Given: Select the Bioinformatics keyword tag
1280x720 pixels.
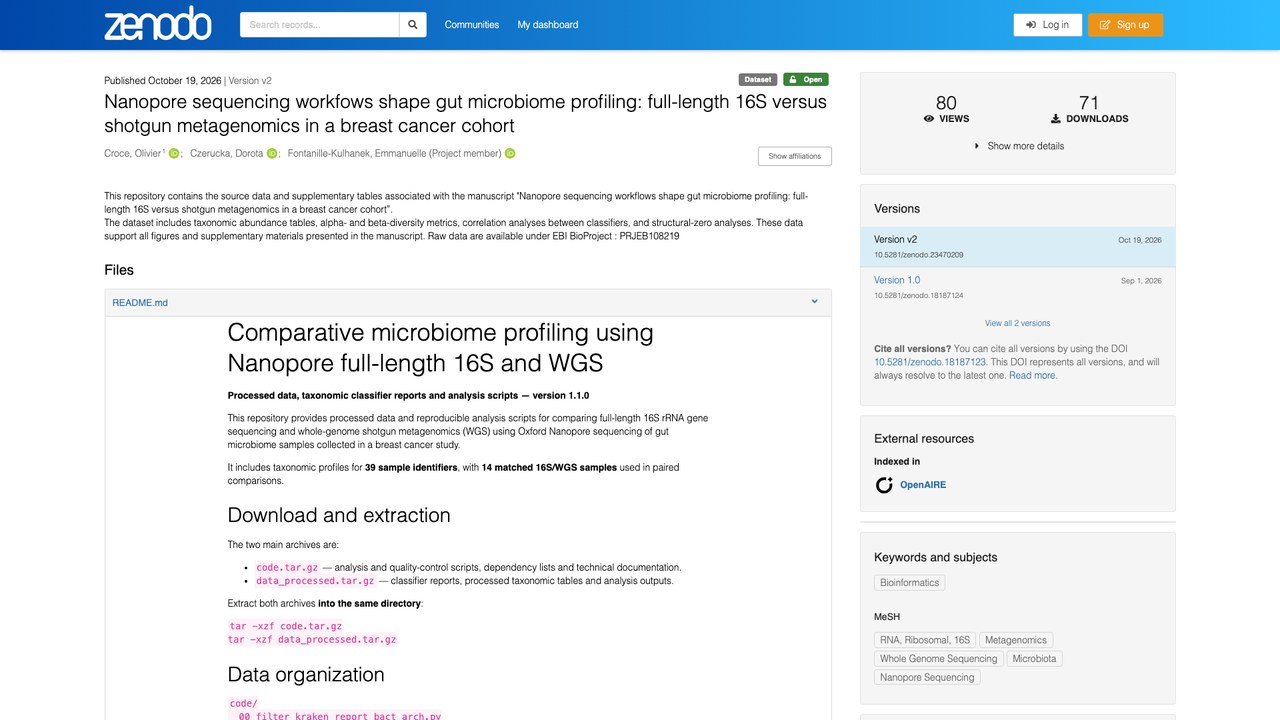Looking at the screenshot, I should pos(909,583).
